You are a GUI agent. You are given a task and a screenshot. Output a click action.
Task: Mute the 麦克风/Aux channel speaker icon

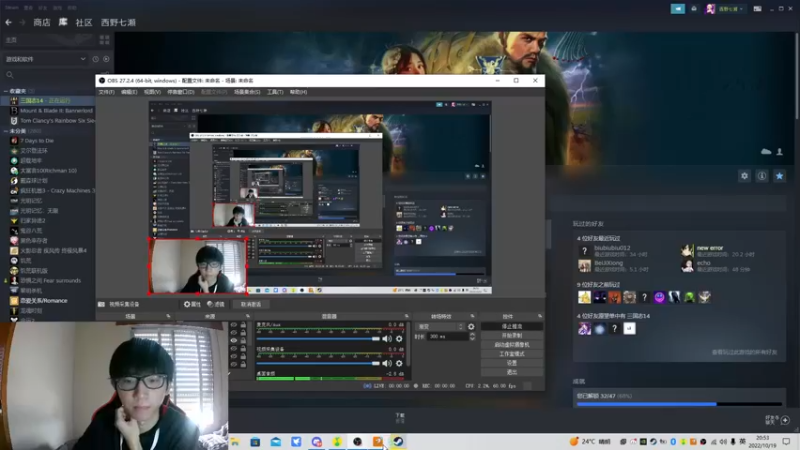click(387, 339)
